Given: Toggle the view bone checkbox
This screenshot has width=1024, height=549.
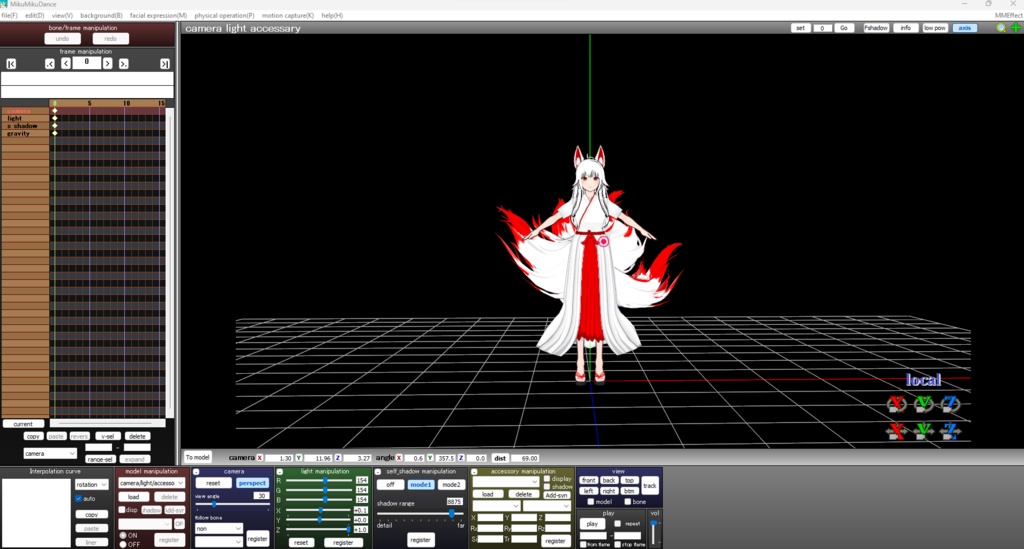Looking at the screenshot, I should click(x=627, y=502).
